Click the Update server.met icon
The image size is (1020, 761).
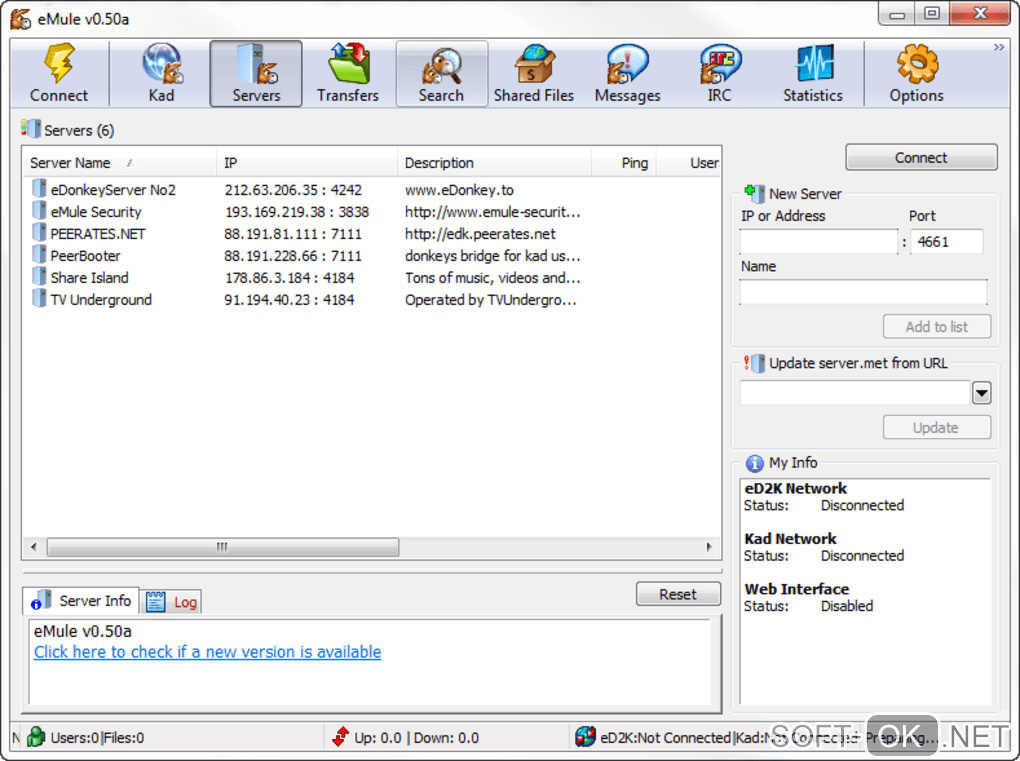(x=755, y=363)
